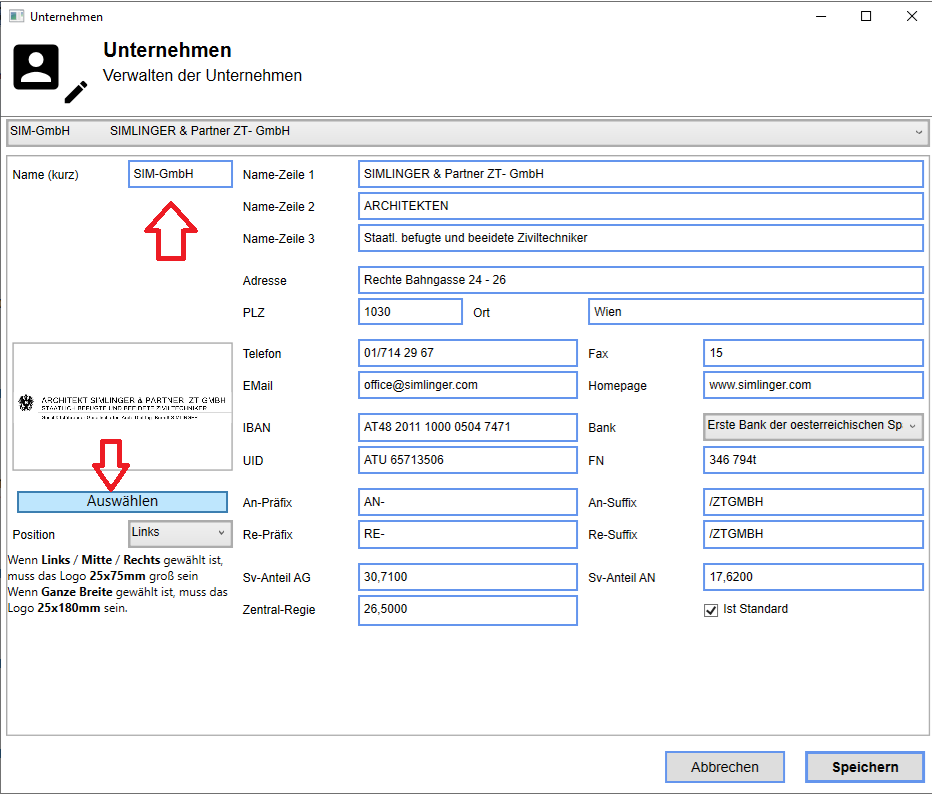
Task: Click the Sv-Anteil AG field
Action: 467,577
